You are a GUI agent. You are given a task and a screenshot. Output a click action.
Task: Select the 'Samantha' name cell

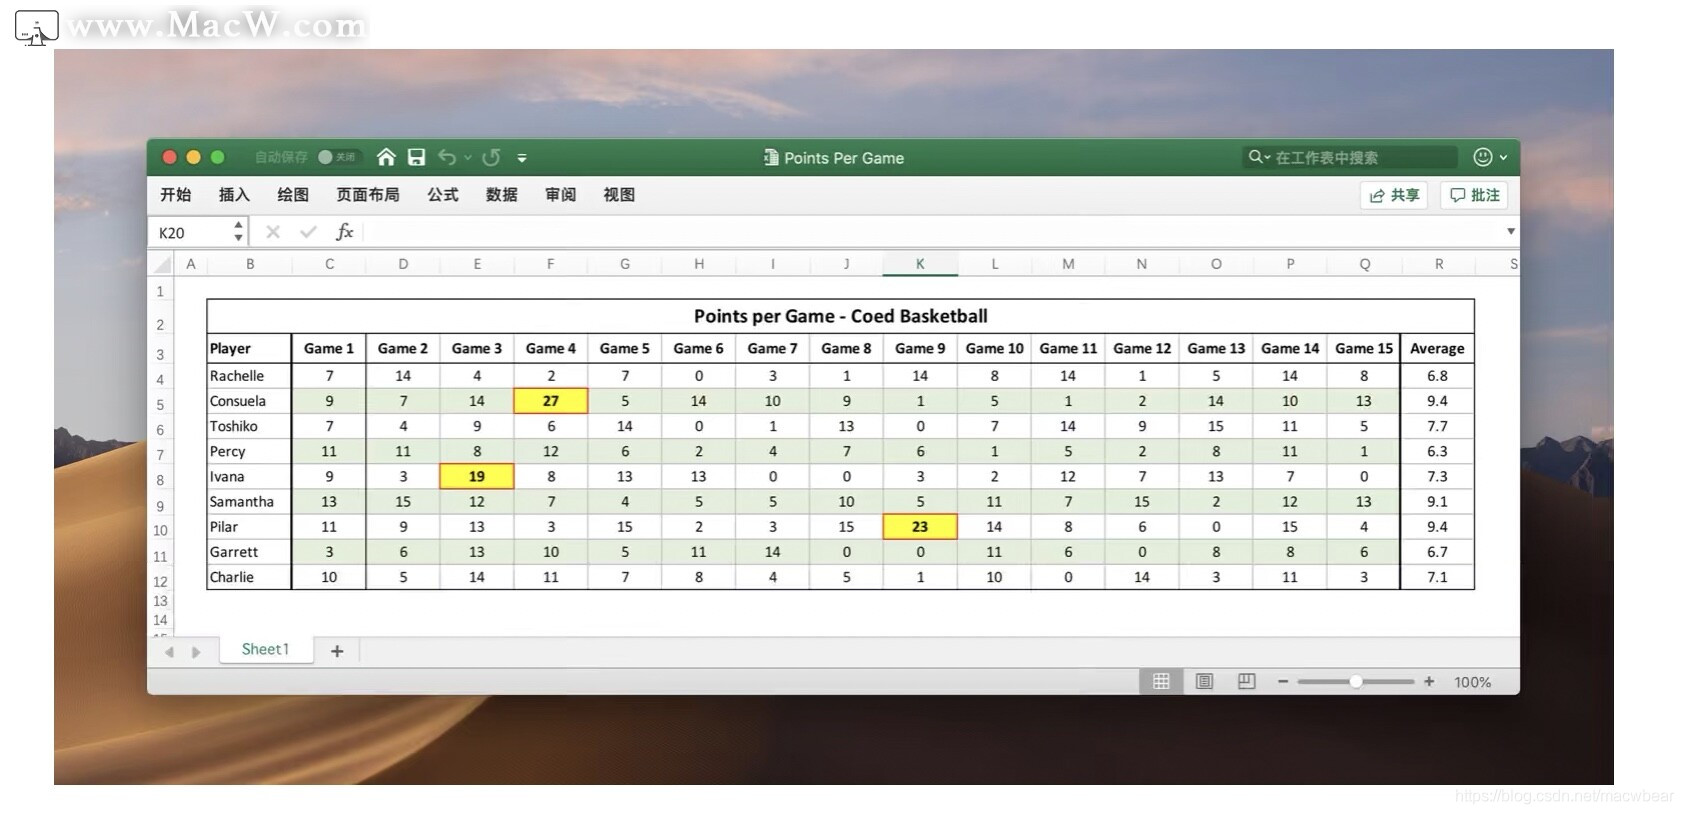tap(249, 501)
